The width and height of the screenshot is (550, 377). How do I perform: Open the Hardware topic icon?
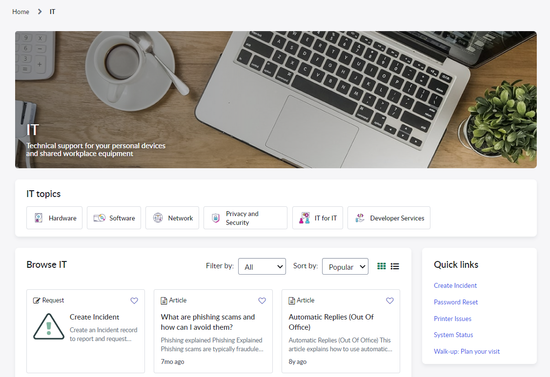[39, 218]
